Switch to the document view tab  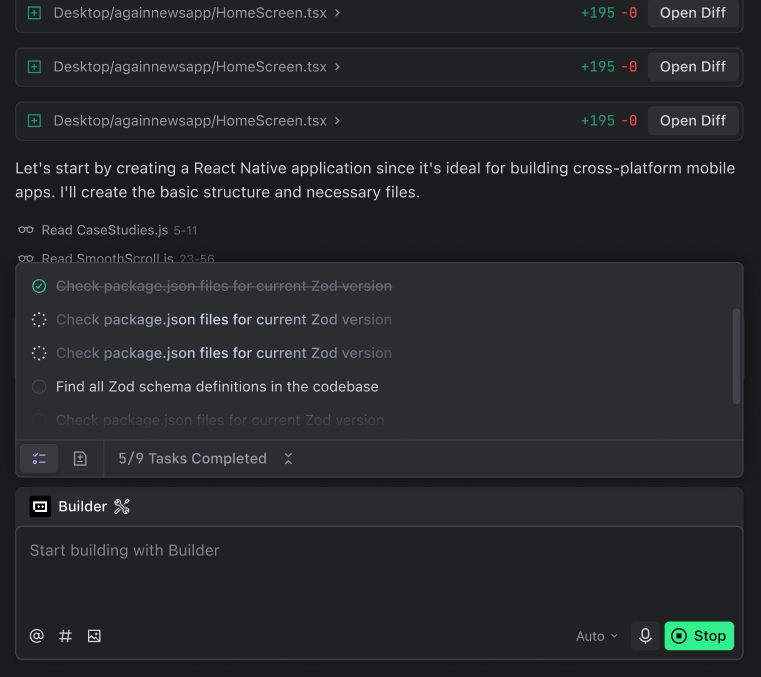tap(80, 459)
